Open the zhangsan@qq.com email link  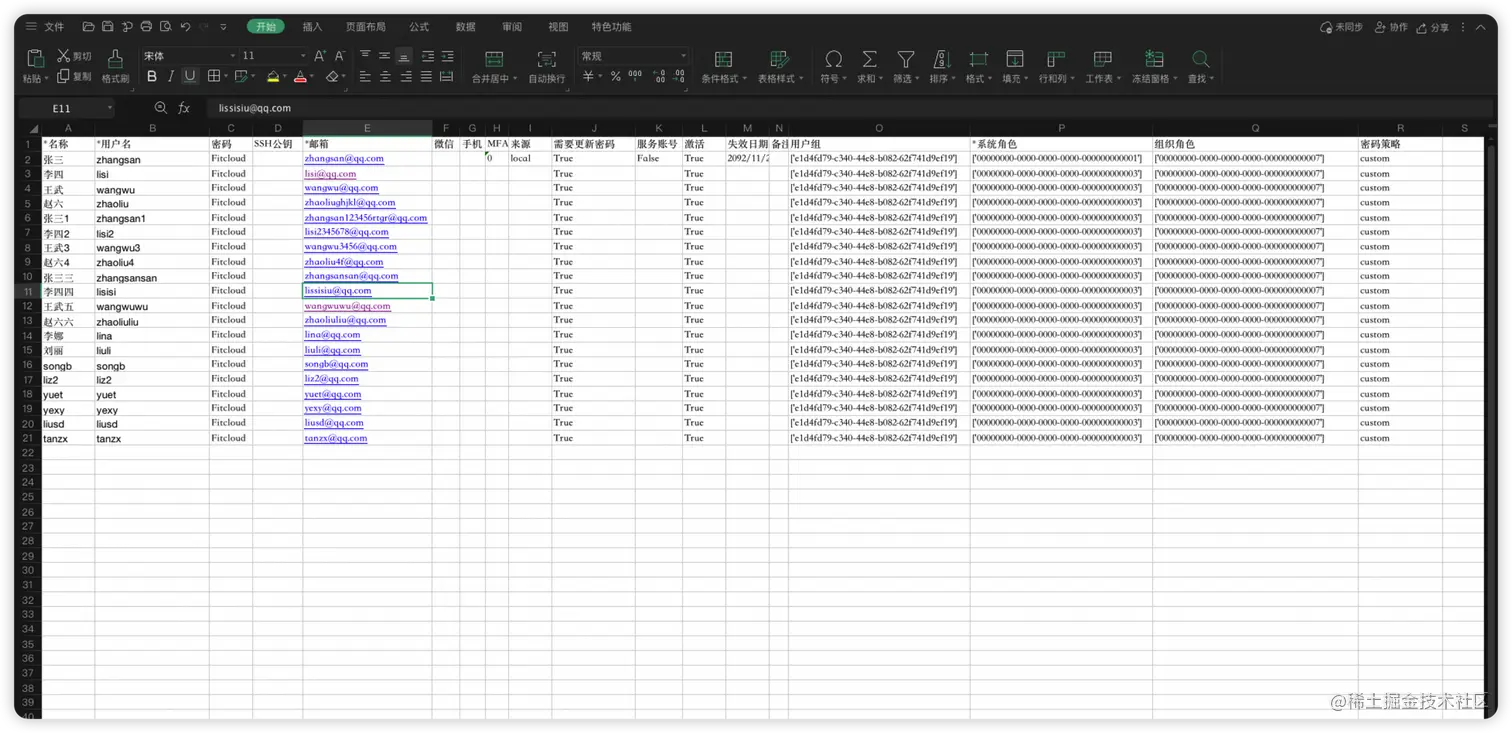point(344,158)
